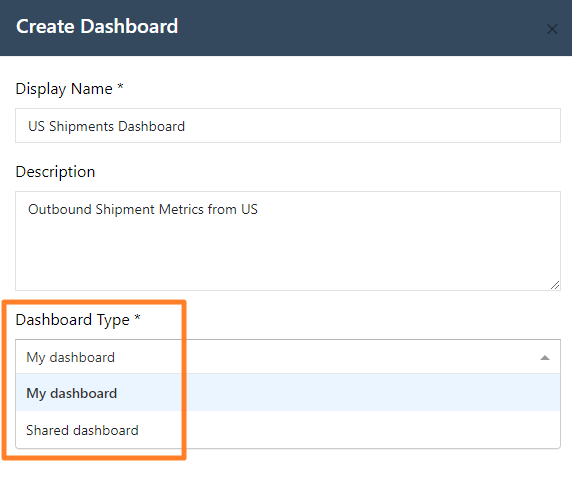The image size is (572, 478).
Task: Collapse the Dashboard Type dropdown arrow
Action: coord(545,358)
